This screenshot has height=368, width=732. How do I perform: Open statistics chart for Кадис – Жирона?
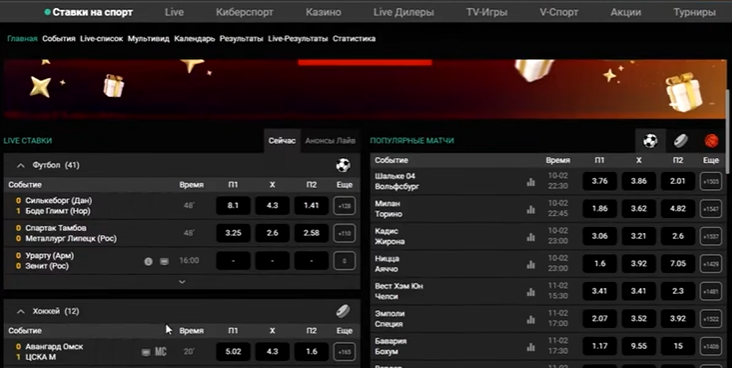(x=531, y=237)
